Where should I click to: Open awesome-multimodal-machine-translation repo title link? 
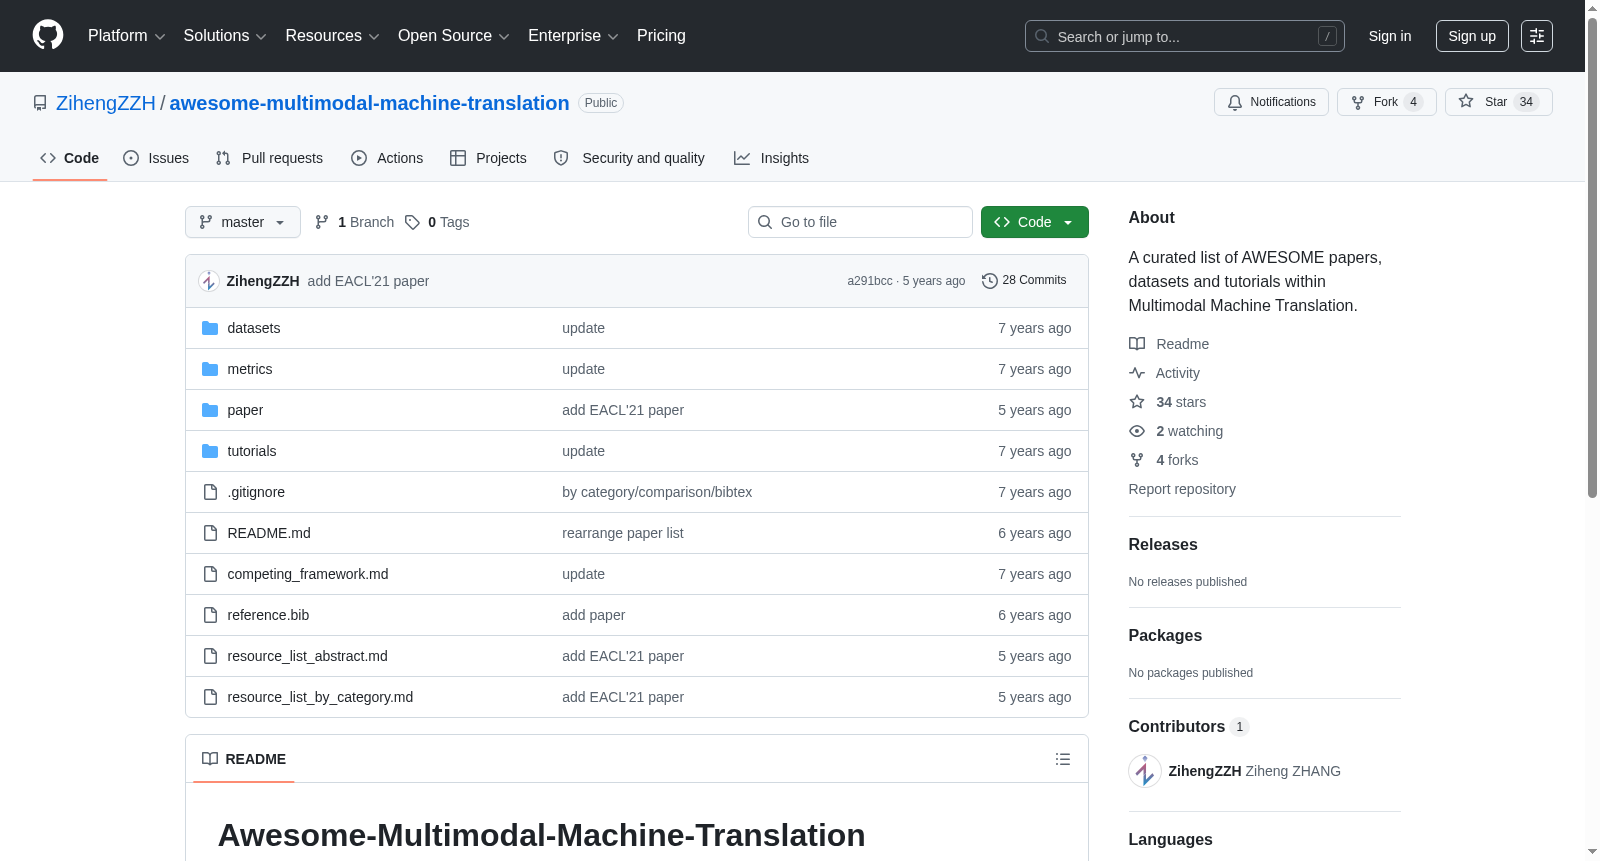coord(369,103)
